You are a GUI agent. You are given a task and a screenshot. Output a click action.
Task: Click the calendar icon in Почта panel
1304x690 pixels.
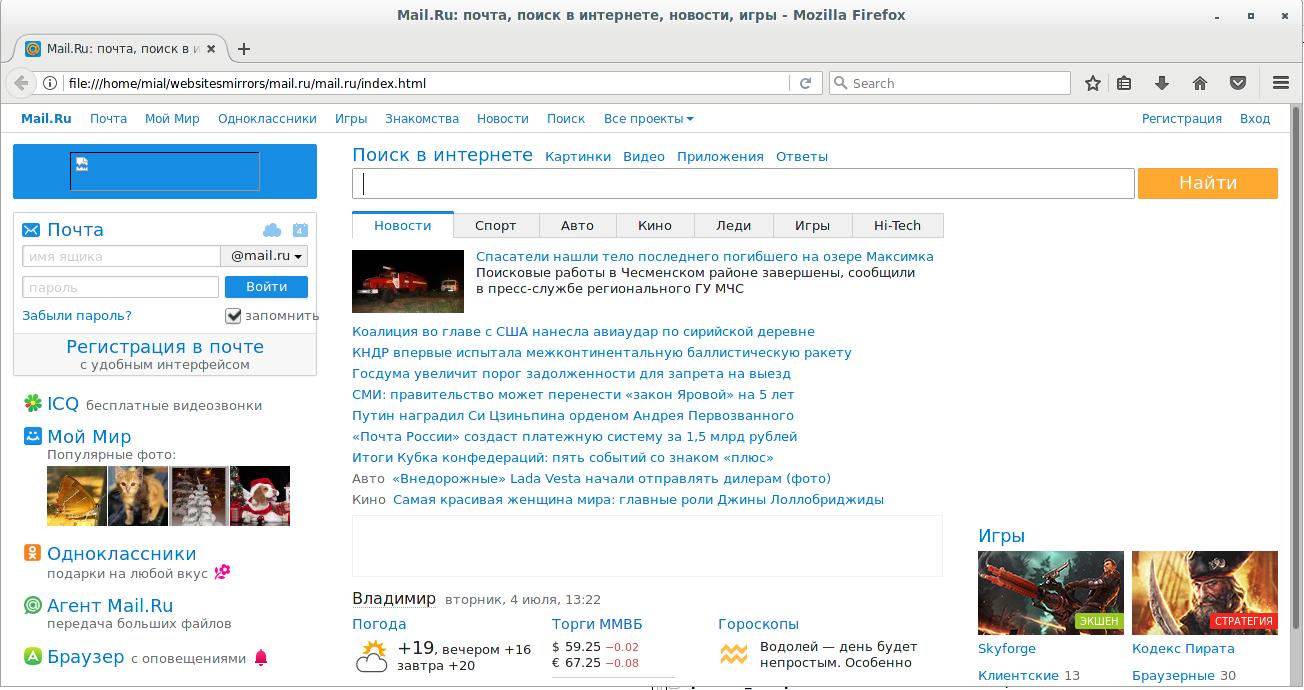pos(299,231)
